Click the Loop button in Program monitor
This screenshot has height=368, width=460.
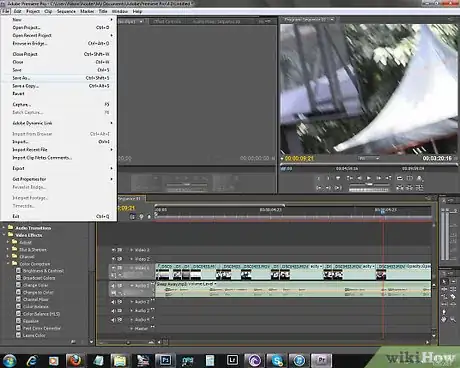pos(399,178)
